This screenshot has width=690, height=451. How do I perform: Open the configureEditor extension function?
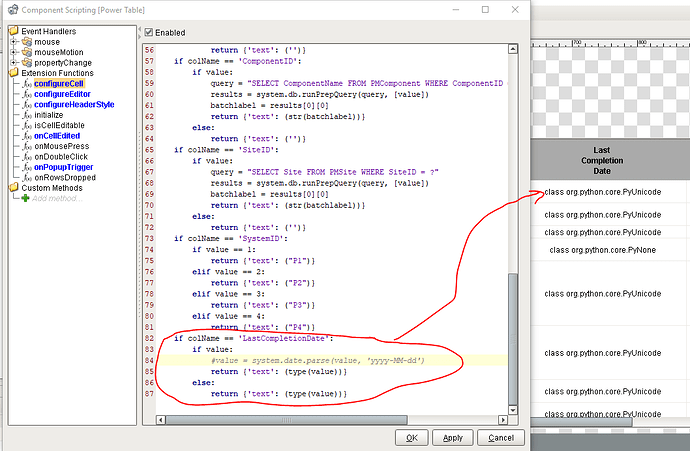(62, 94)
